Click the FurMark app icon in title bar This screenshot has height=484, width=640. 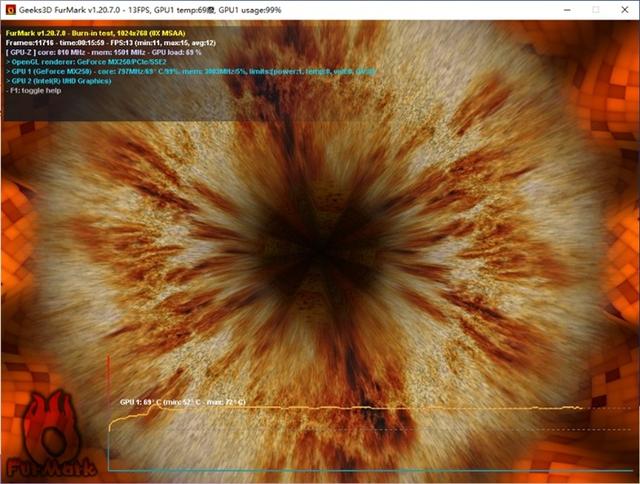[x=11, y=10]
